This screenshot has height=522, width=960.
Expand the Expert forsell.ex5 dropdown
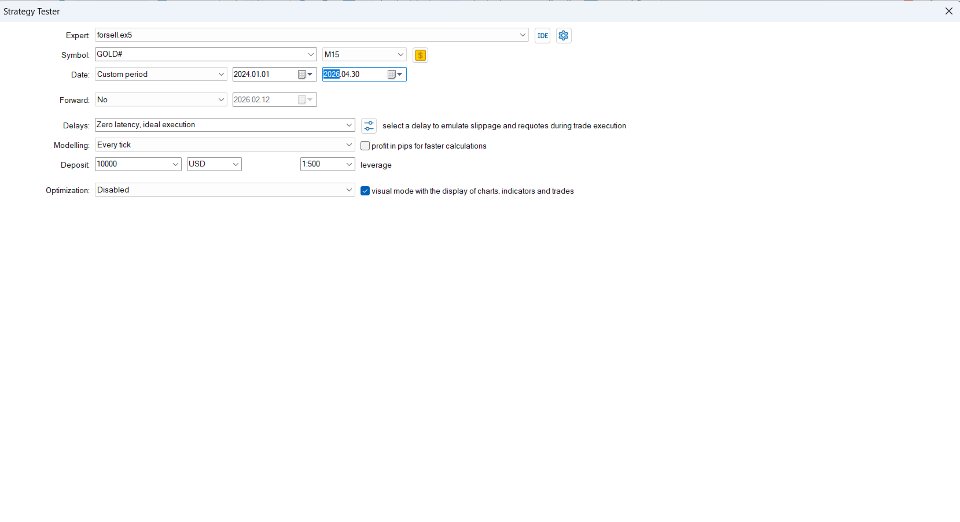point(523,35)
